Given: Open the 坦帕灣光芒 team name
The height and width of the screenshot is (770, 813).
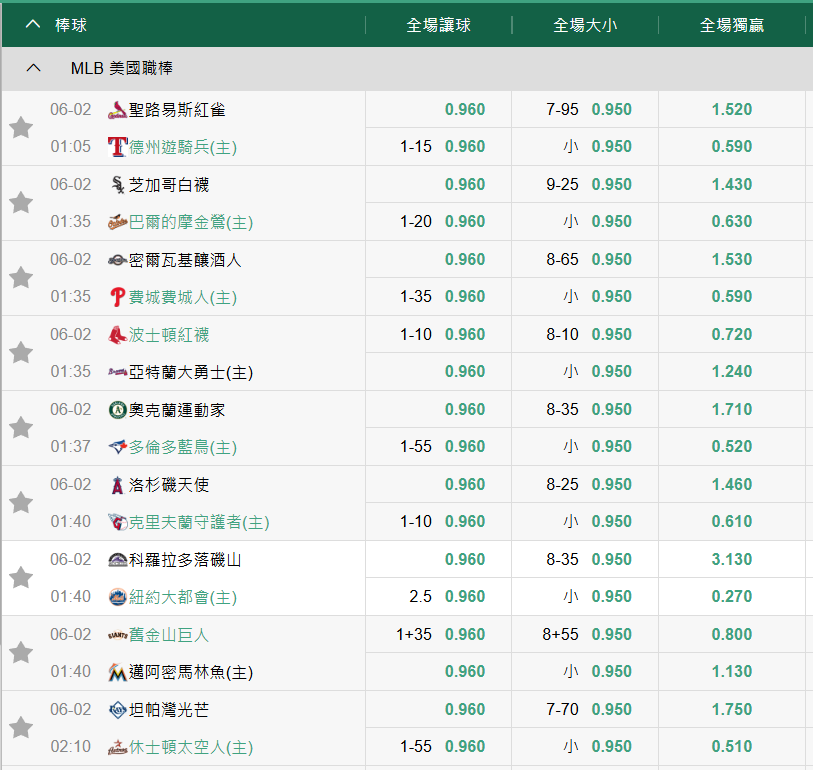Looking at the screenshot, I should [169, 710].
